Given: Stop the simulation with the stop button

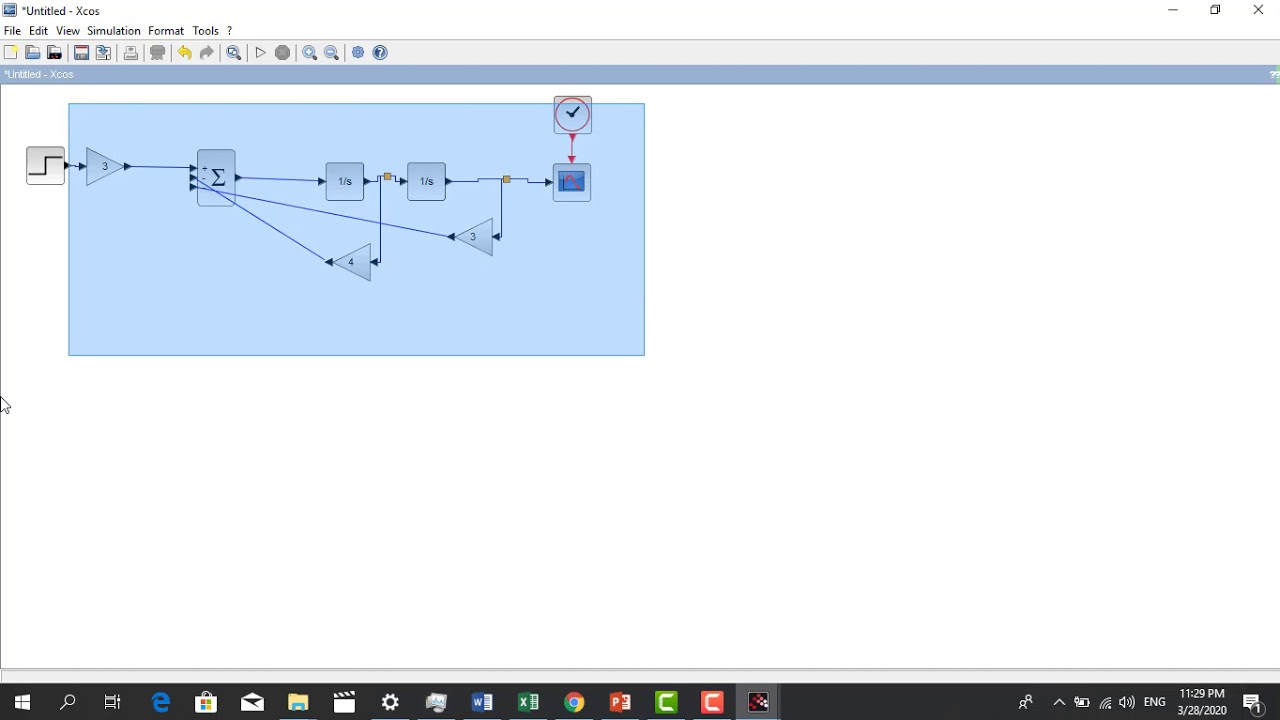Looking at the screenshot, I should 283,53.
